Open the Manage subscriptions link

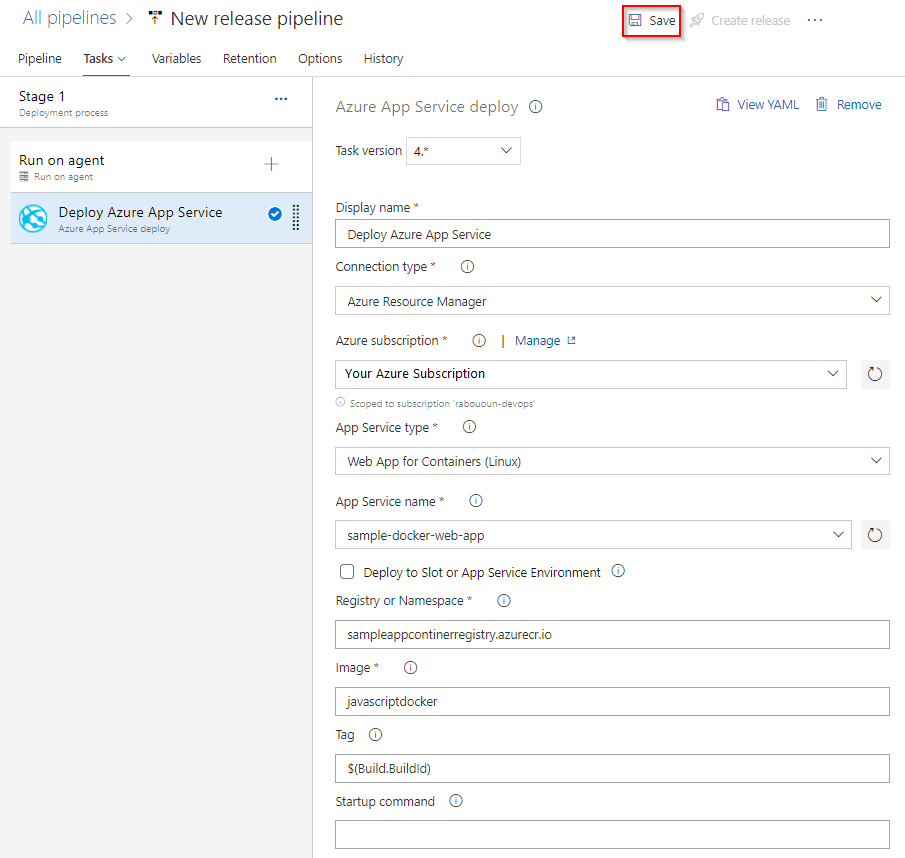(538, 340)
